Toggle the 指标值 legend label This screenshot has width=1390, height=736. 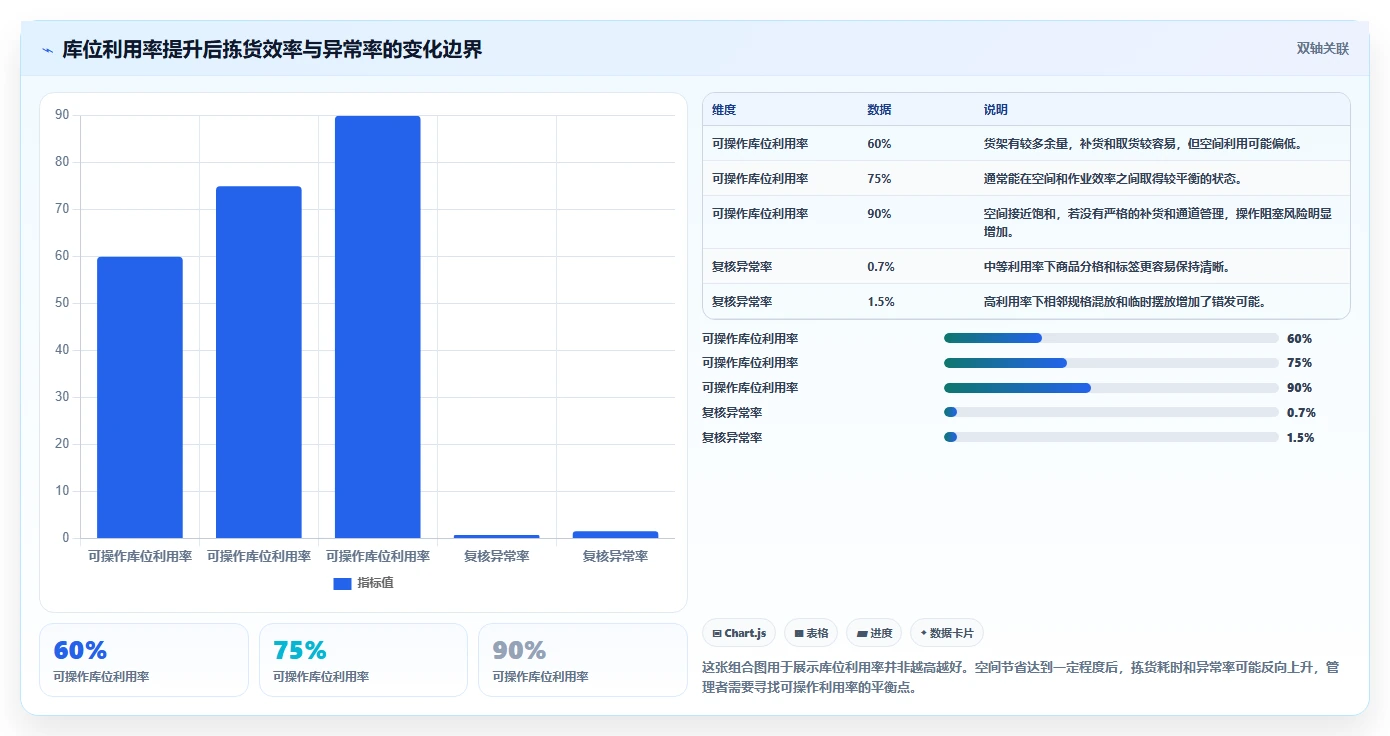pyautogui.click(x=375, y=583)
